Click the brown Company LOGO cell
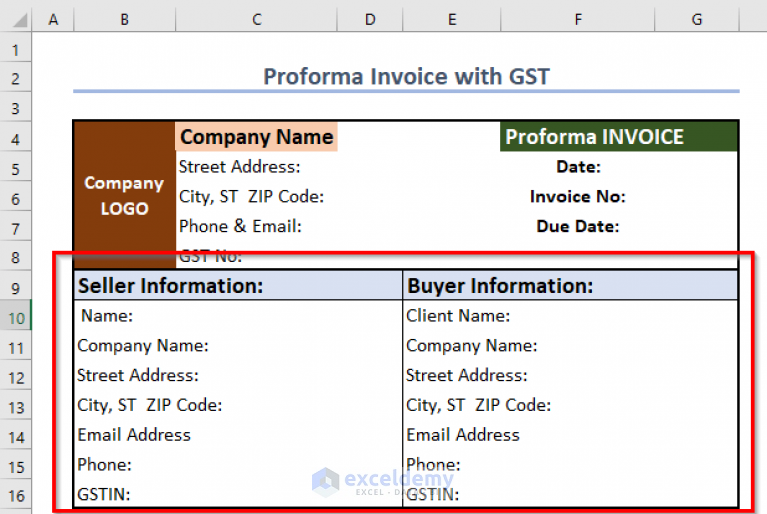The height and width of the screenshot is (514, 767). click(x=124, y=195)
